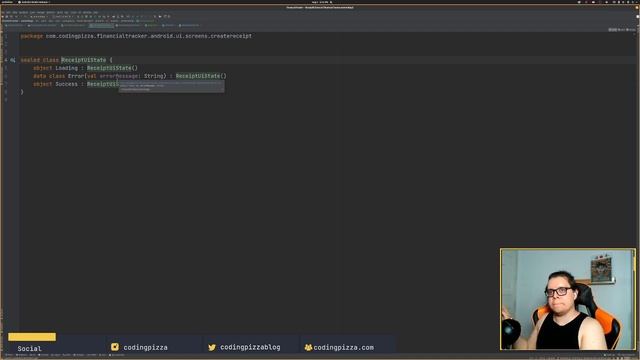This screenshot has width=640, height=360.
Task: Click the 'object Loading' keyword line
Action: tap(86, 68)
